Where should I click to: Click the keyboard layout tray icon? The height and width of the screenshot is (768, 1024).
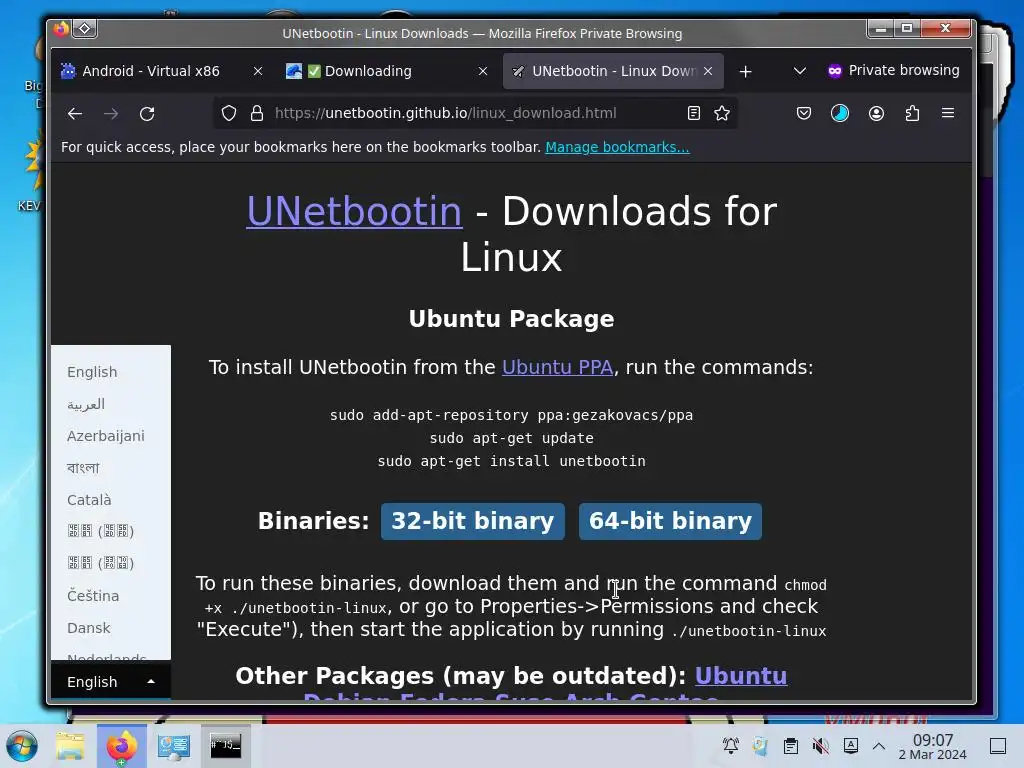pos(850,746)
